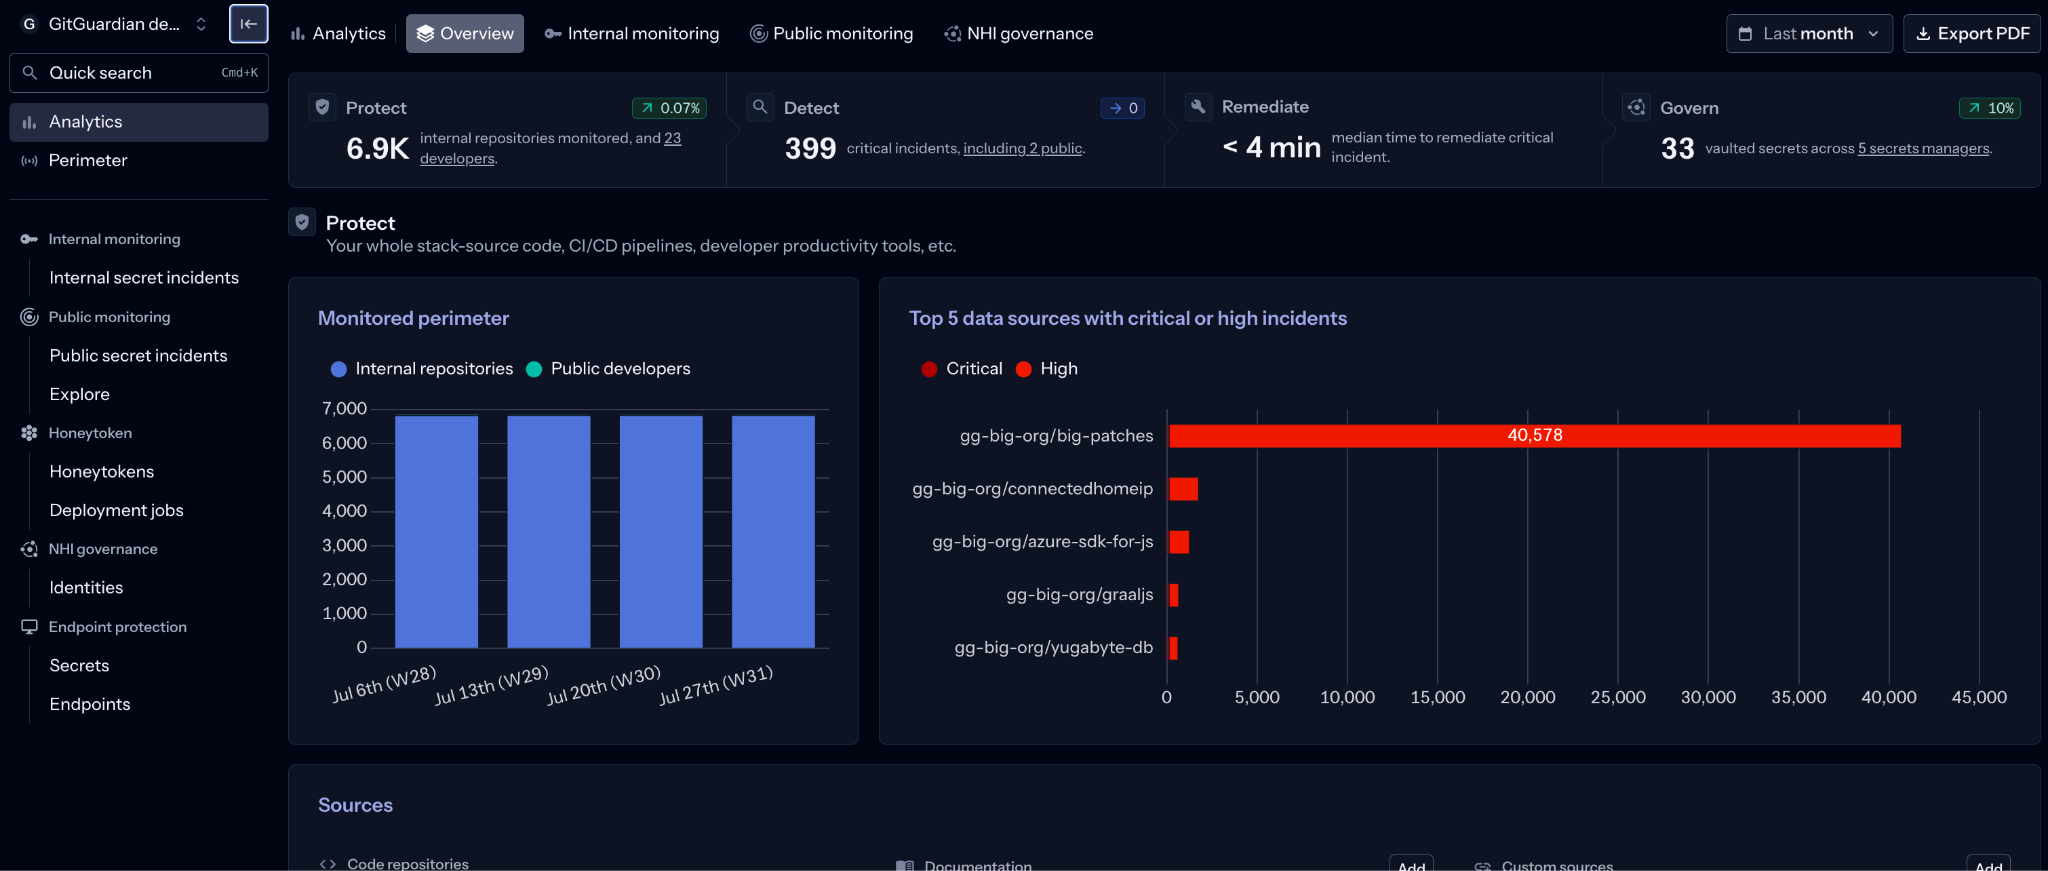The height and width of the screenshot is (871, 2048).
Task: Click the 6.9K repositories figure
Action: pyautogui.click(x=377, y=149)
